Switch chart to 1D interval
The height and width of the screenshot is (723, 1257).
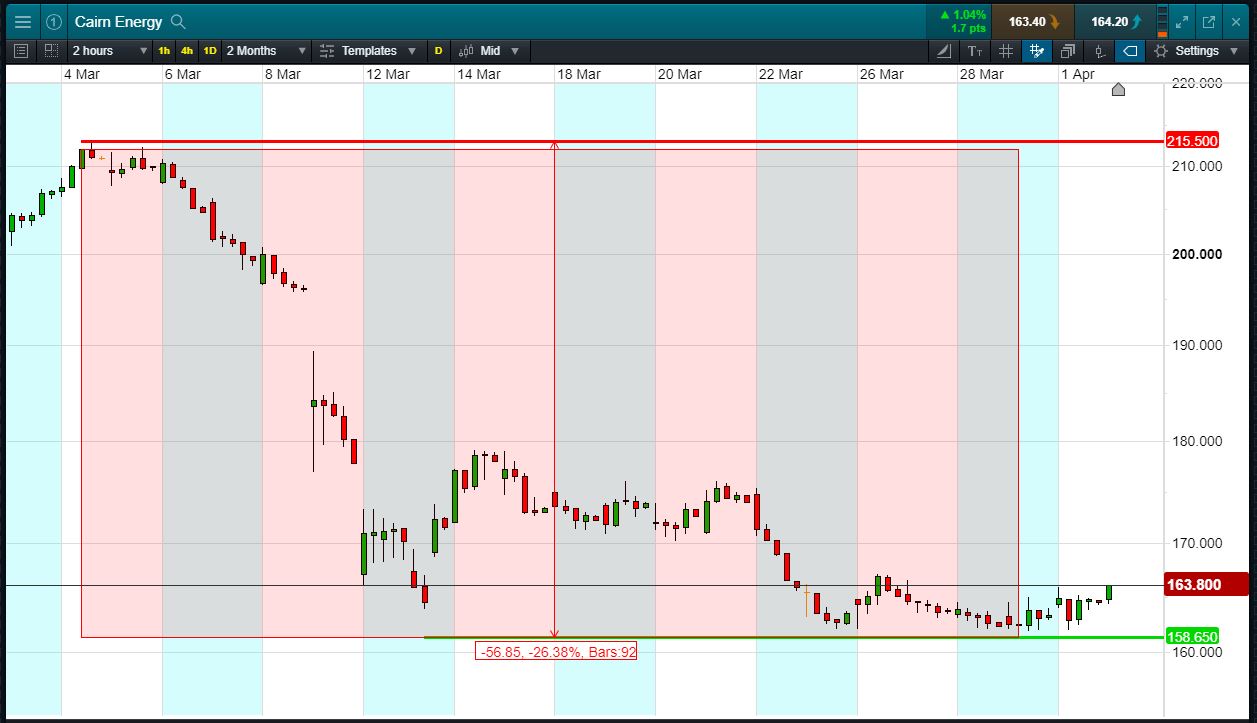click(210, 50)
